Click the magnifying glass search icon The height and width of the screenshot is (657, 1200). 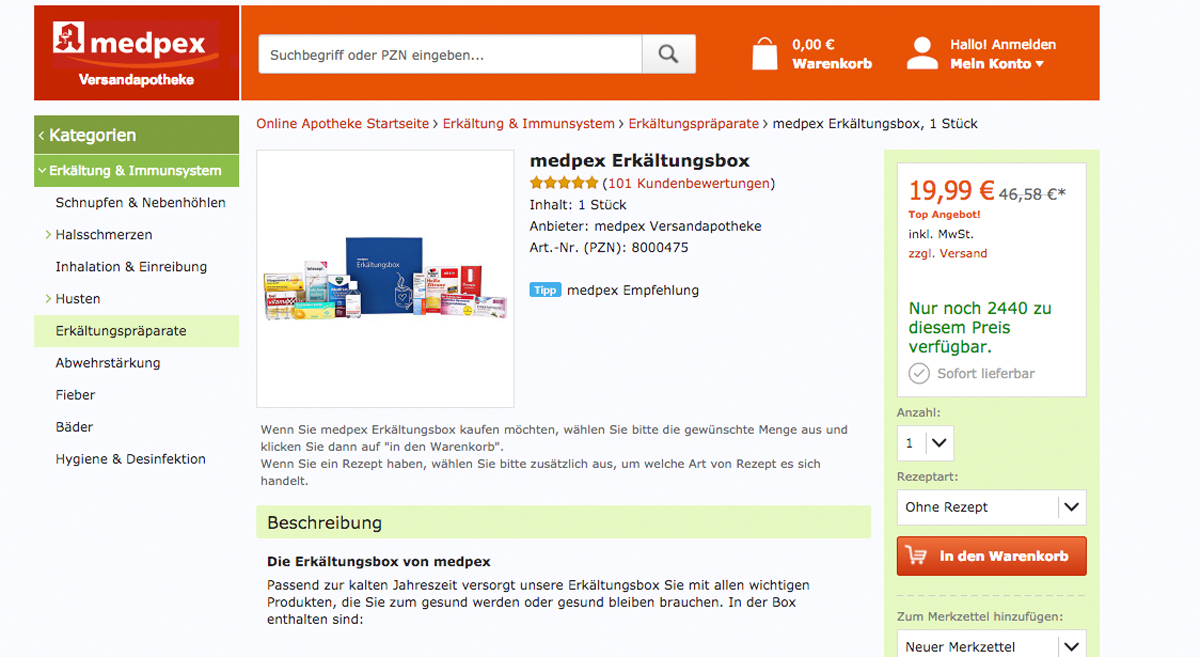point(668,55)
